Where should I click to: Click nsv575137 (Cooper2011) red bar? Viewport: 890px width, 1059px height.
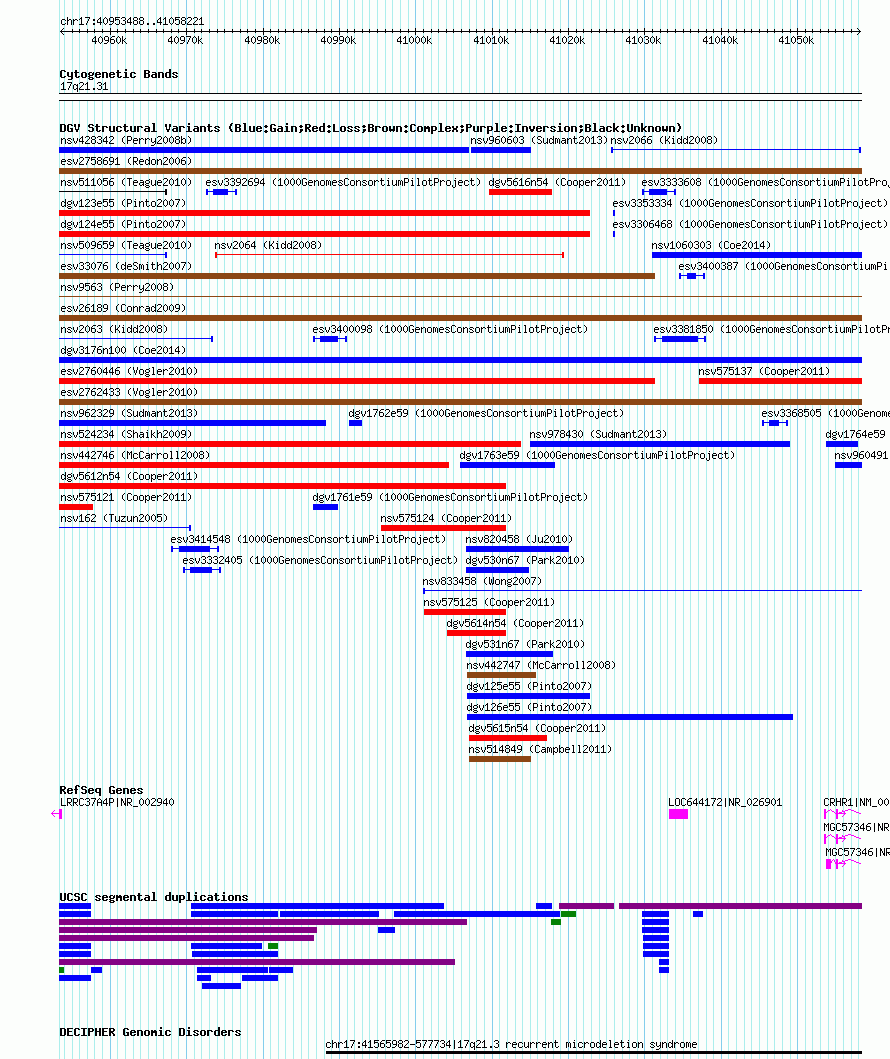[780, 381]
